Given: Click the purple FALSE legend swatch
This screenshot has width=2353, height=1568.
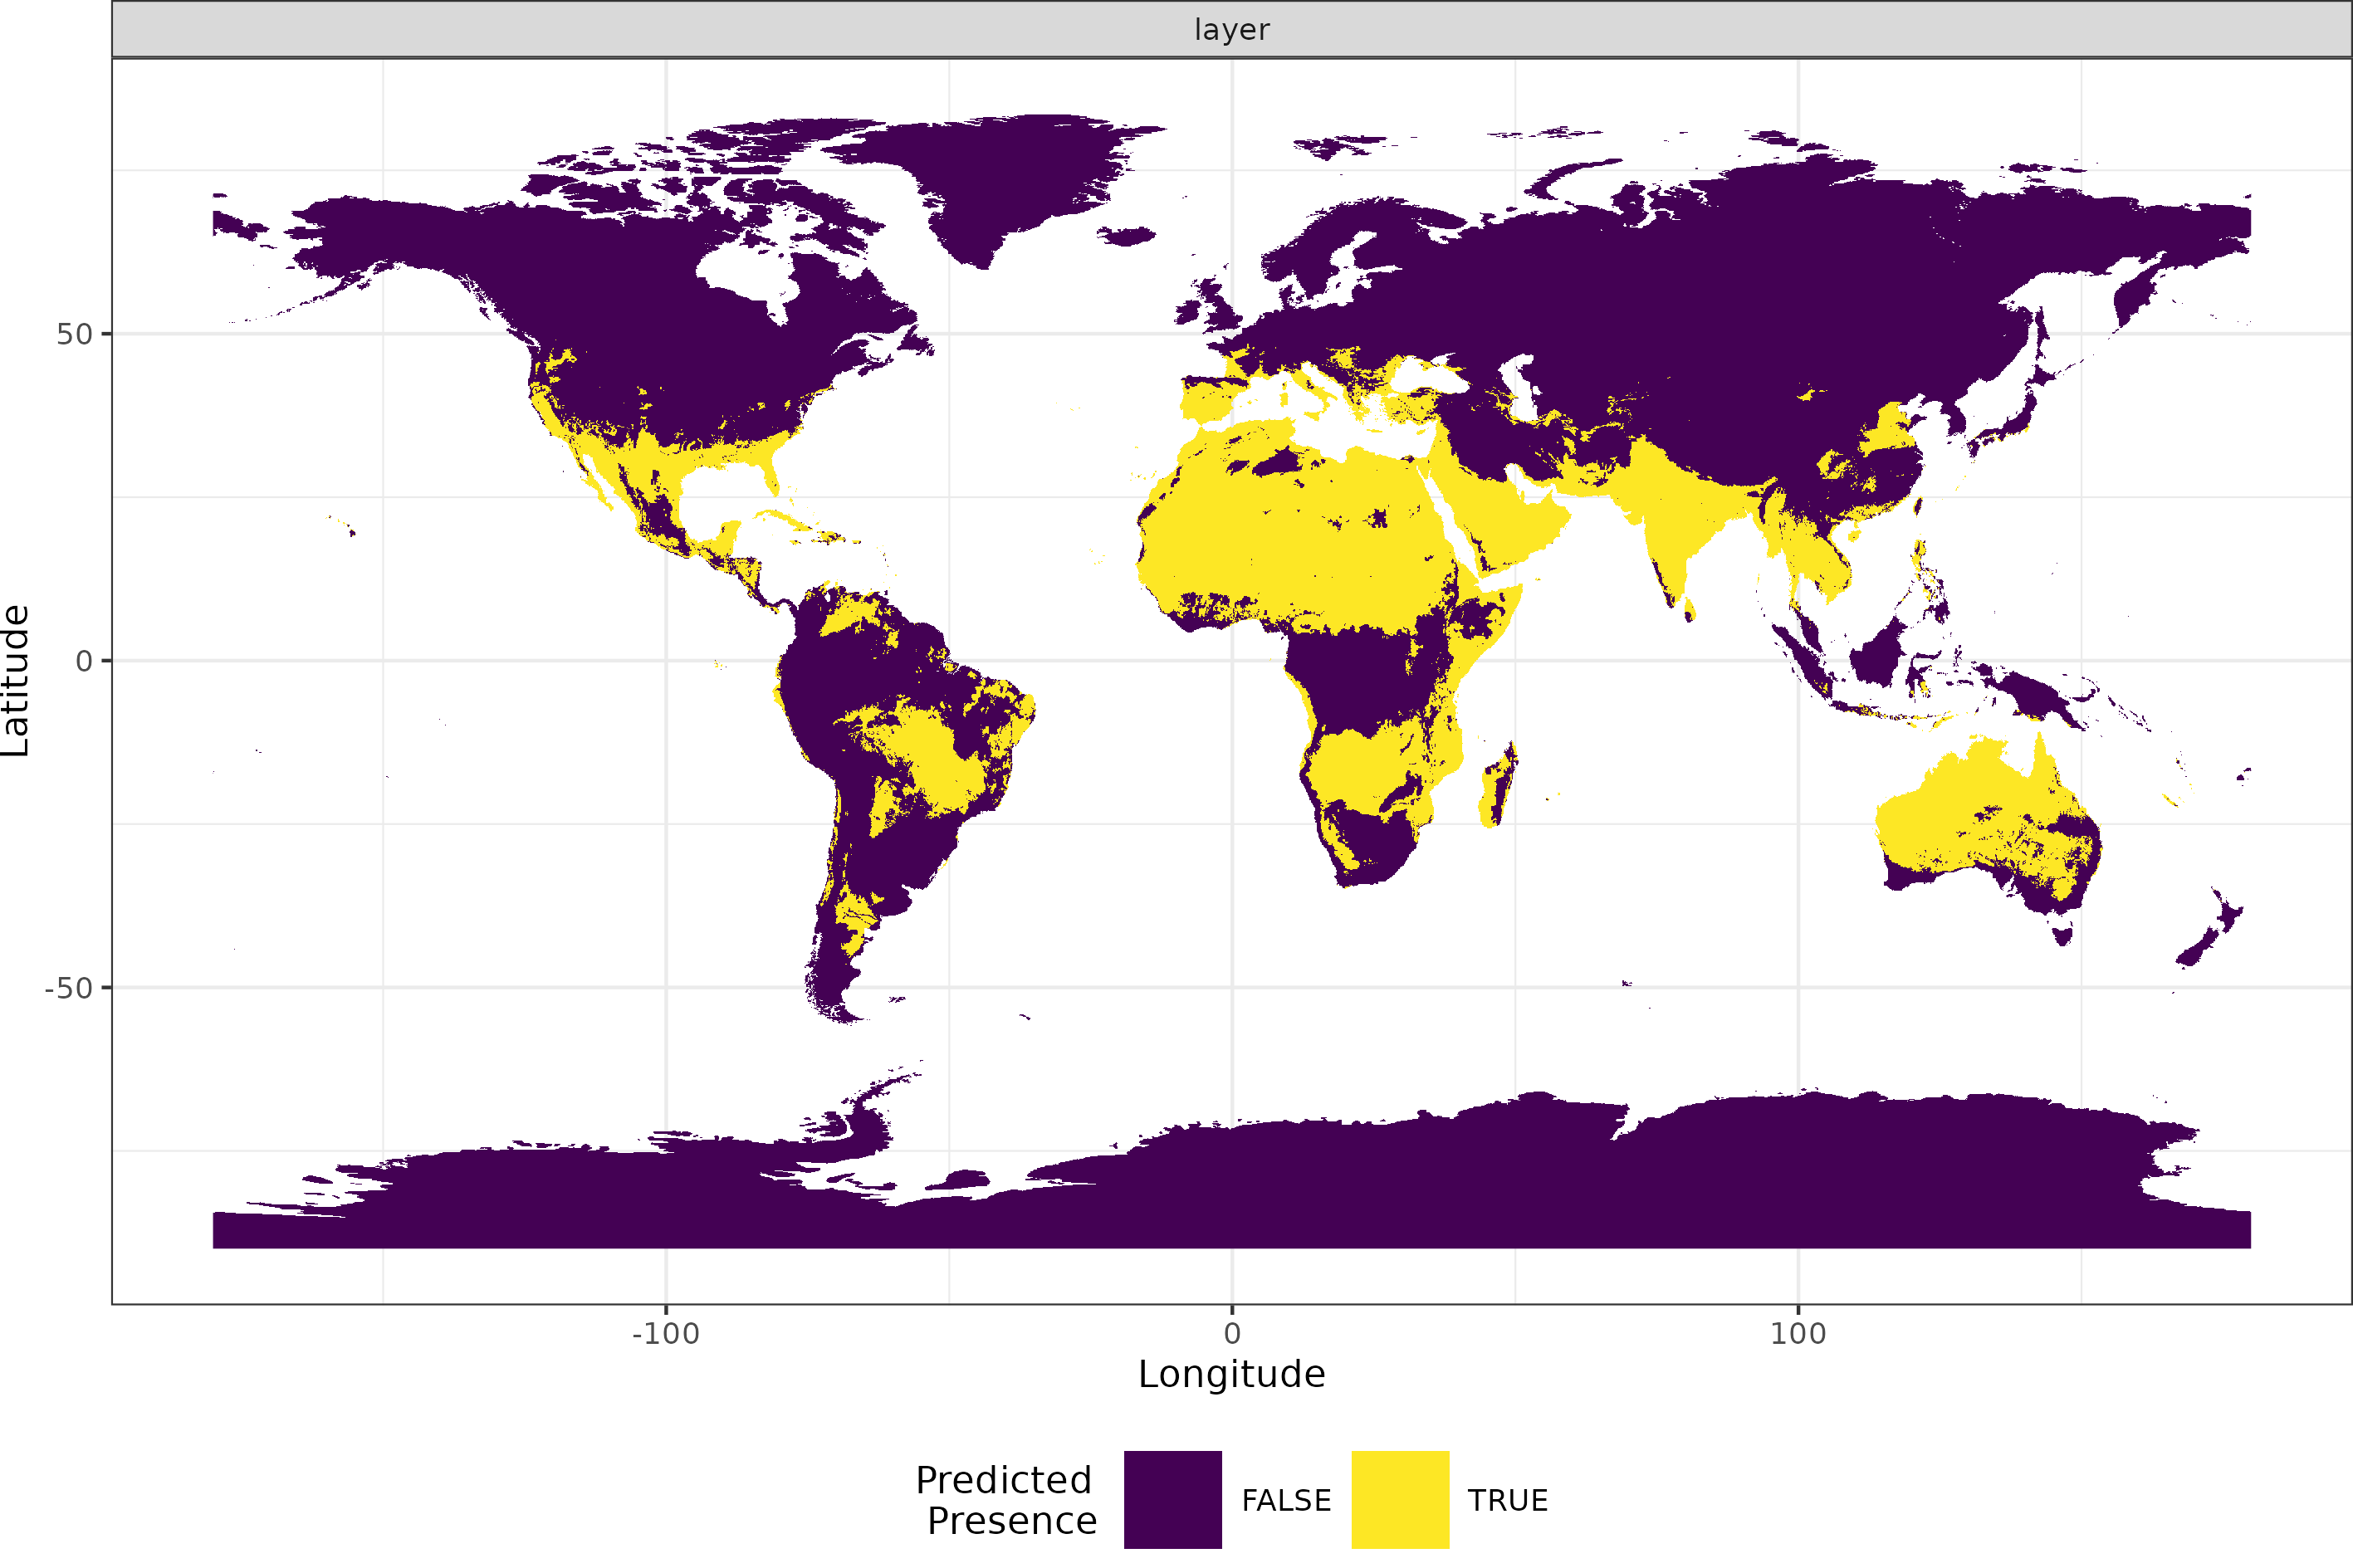Looking at the screenshot, I should tap(1172, 1499).
